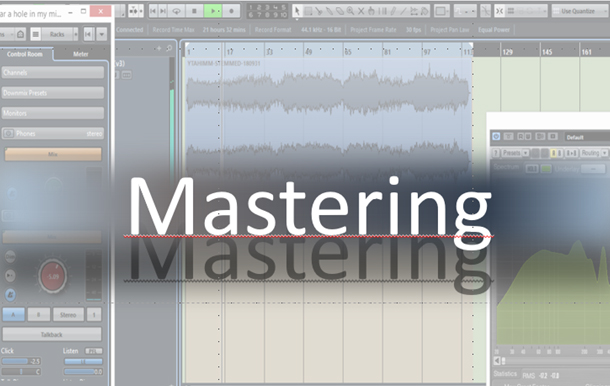Click the Stop transport button

(x=194, y=11)
